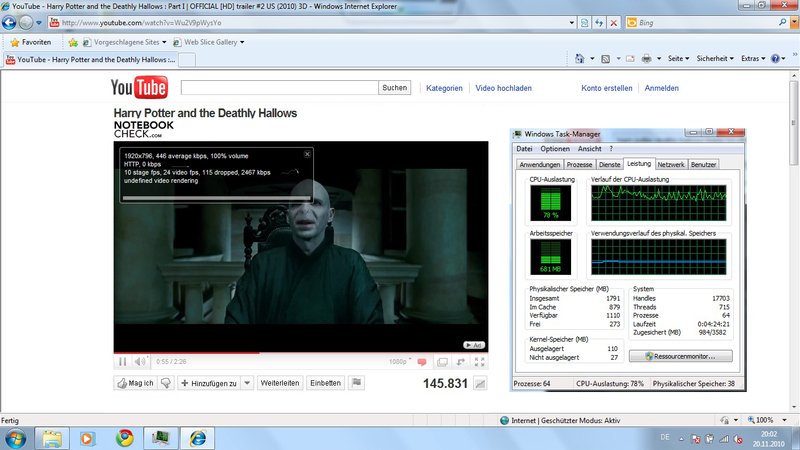Open the Datei menu in Task-Manager
The image size is (800, 450).
coord(524,149)
